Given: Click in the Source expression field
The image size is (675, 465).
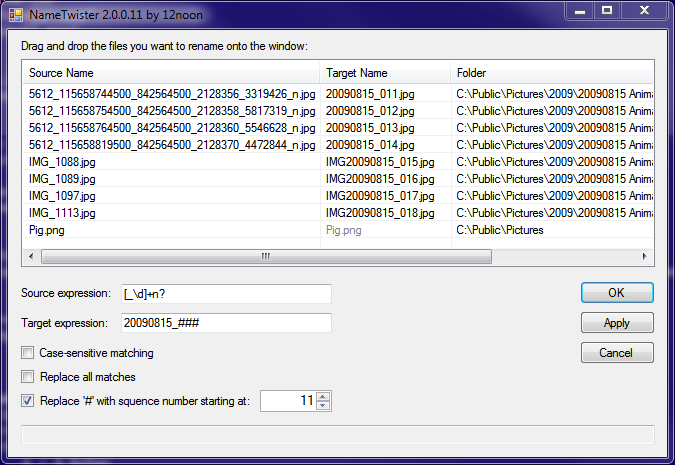Looking at the screenshot, I should click(x=225, y=294).
